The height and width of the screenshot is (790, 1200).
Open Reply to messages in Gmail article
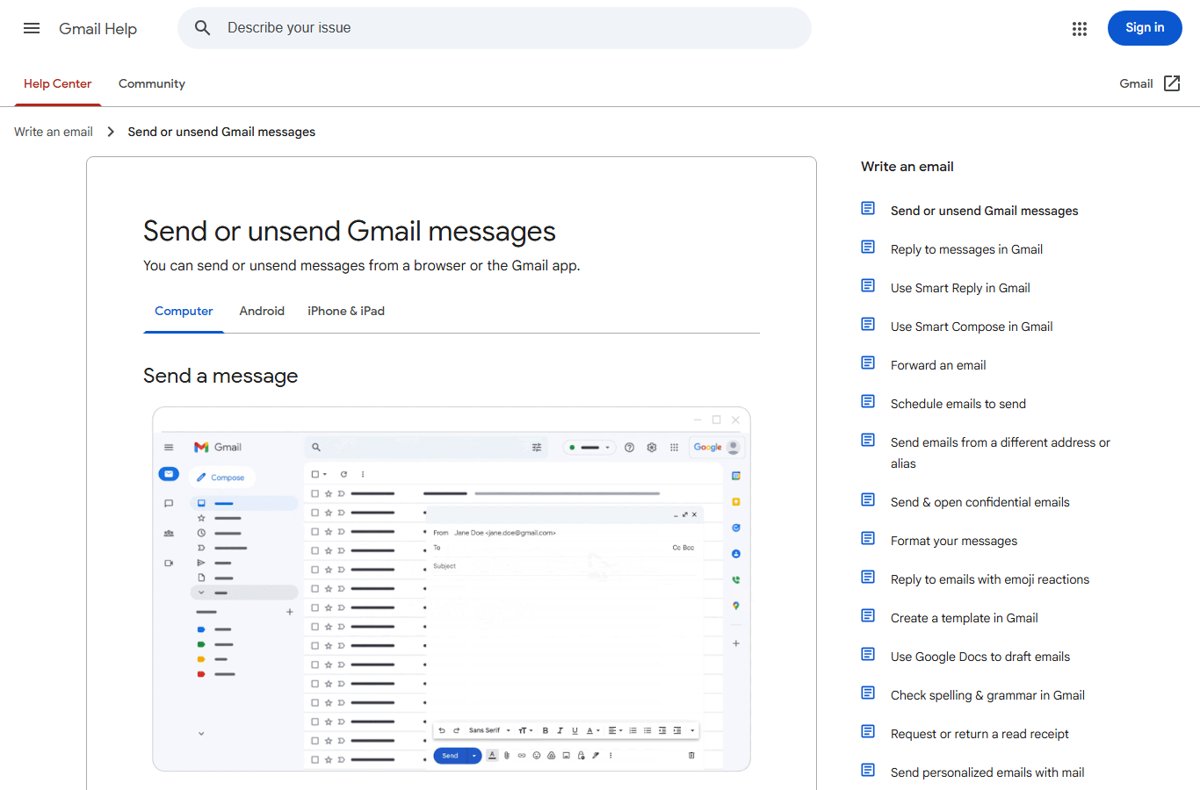coord(966,249)
